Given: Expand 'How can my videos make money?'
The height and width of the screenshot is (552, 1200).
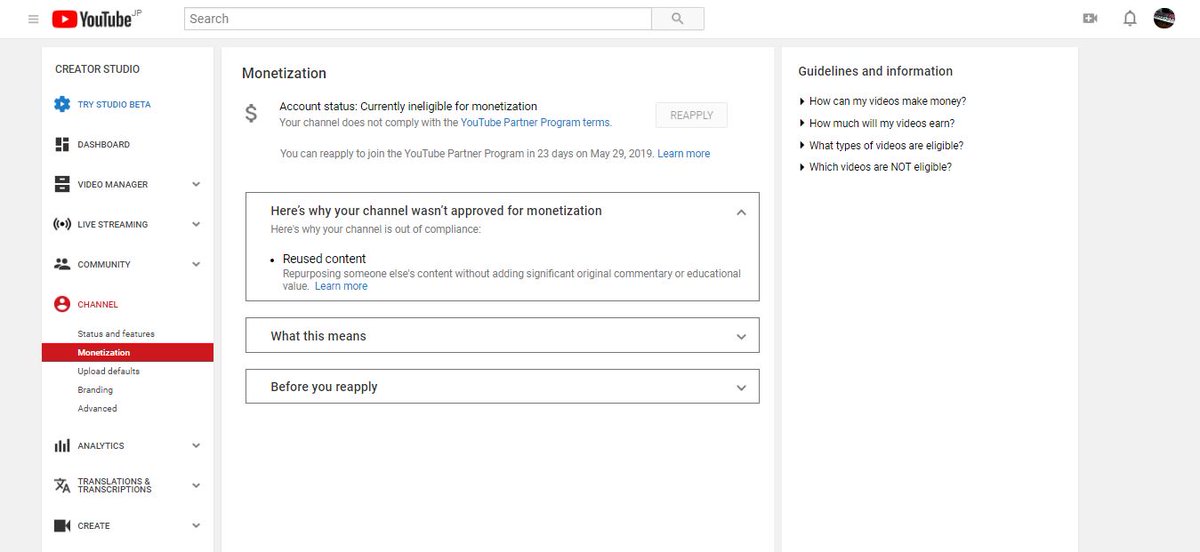Looking at the screenshot, I should 883,101.
